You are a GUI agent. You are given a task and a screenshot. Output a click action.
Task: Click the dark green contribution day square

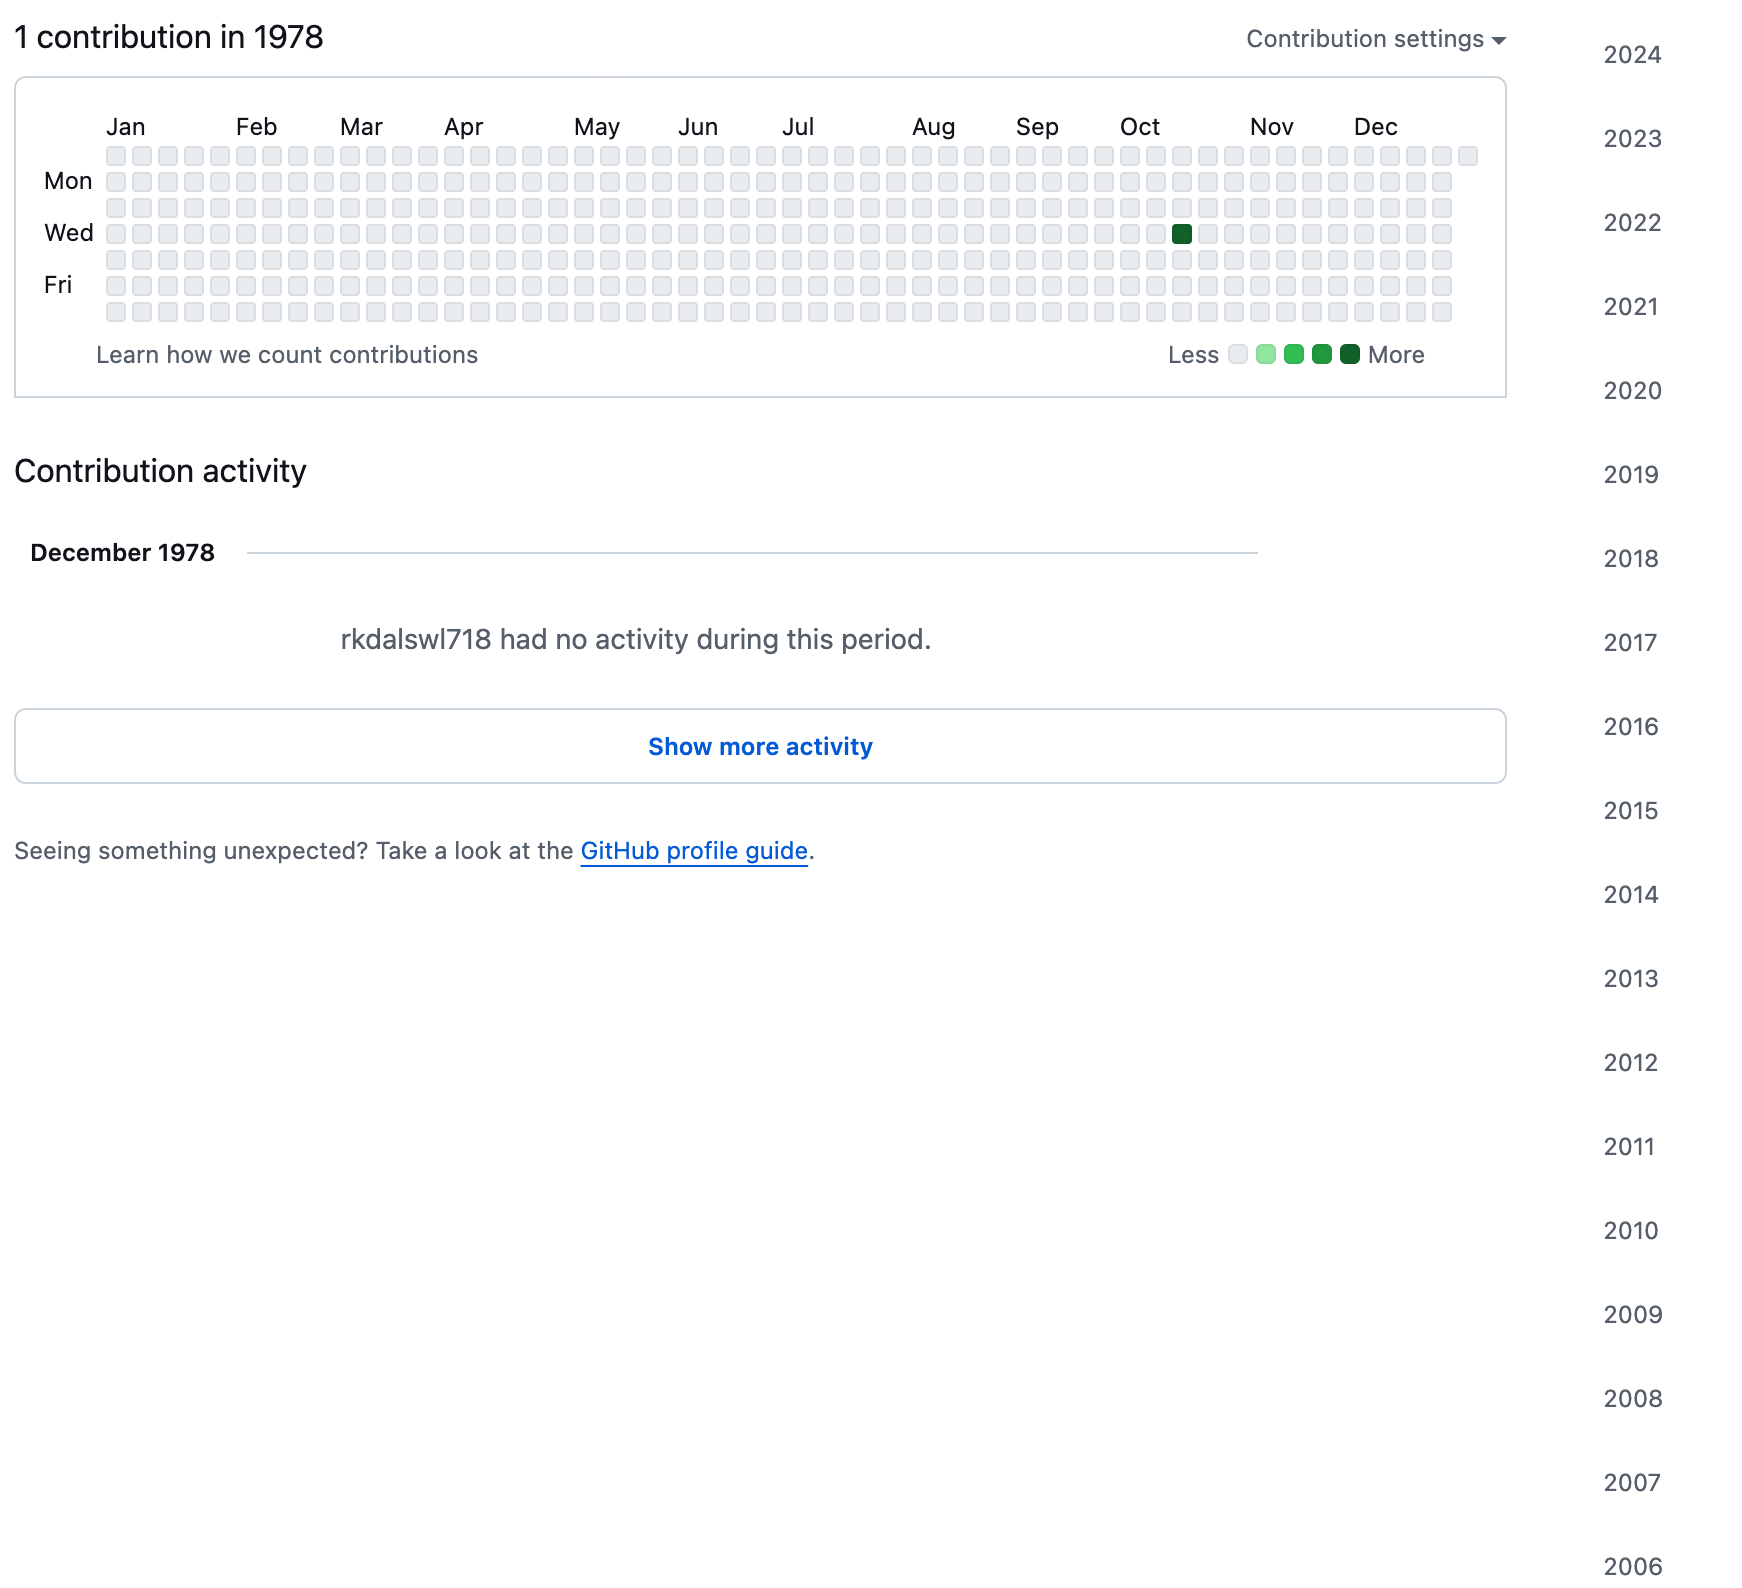[1182, 234]
